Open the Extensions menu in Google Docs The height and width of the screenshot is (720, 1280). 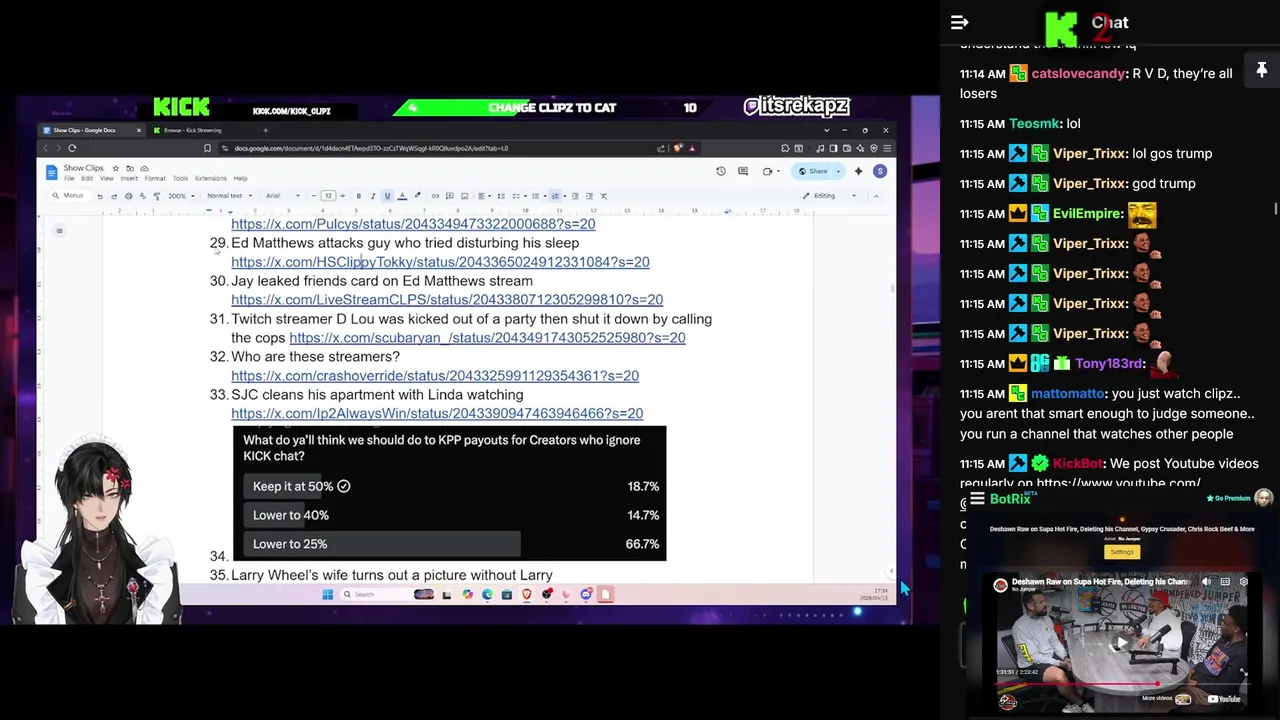(211, 179)
